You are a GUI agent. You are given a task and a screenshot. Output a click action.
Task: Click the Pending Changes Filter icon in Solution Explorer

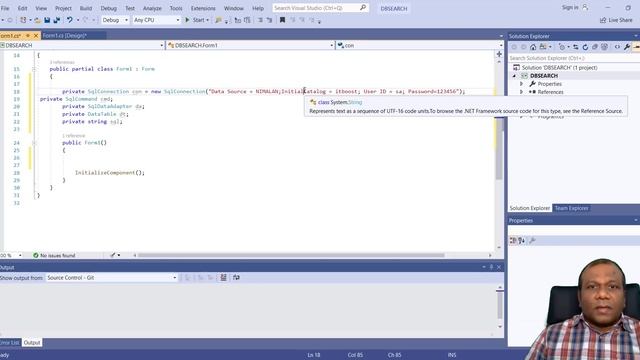pos(562,47)
